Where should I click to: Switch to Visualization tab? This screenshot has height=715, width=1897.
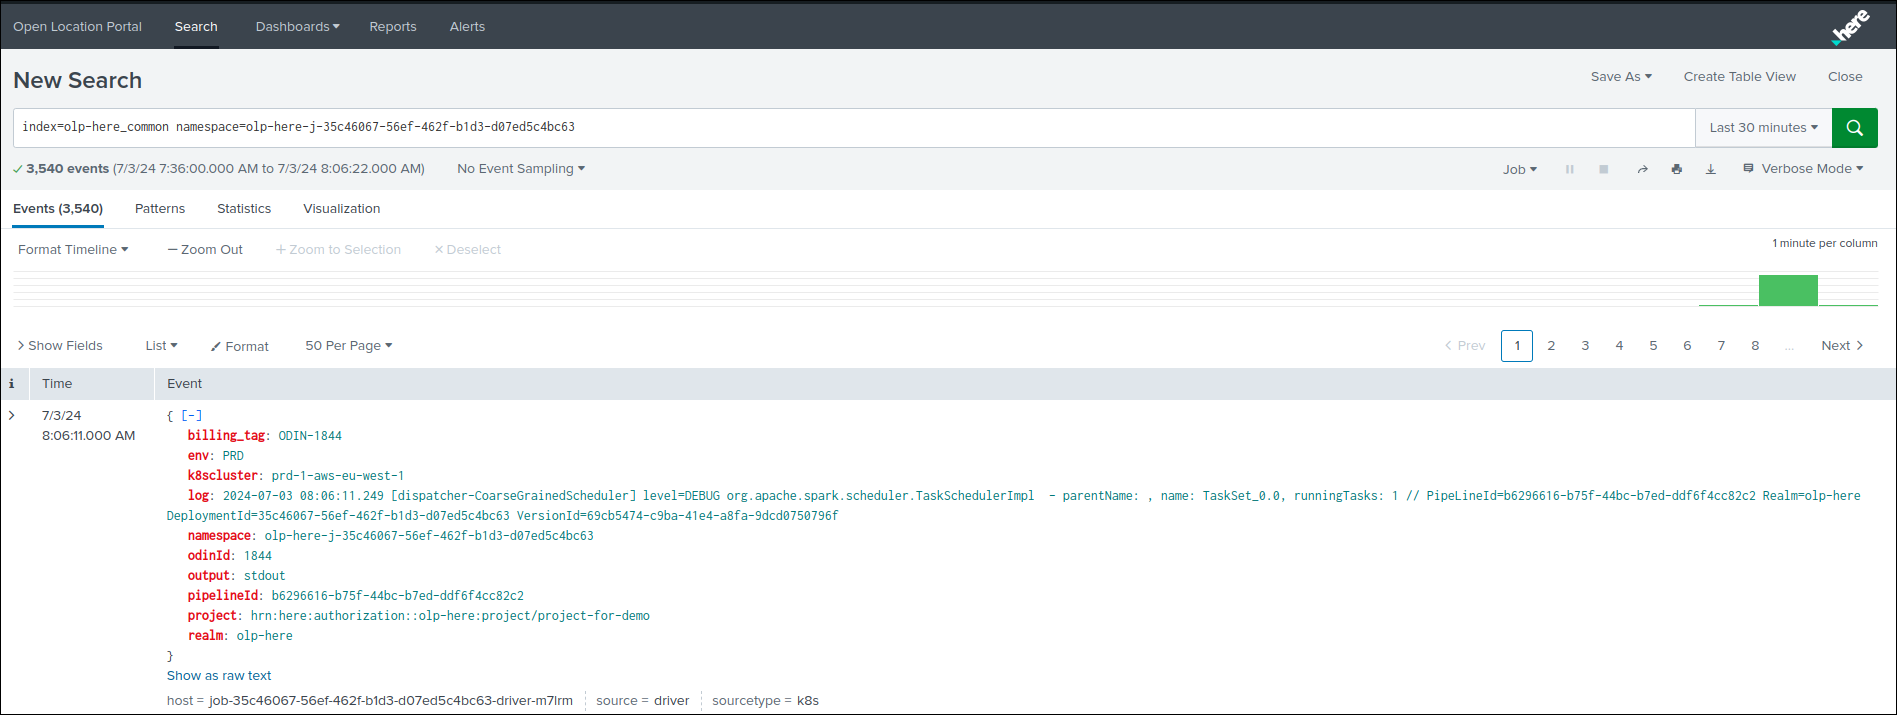point(342,209)
